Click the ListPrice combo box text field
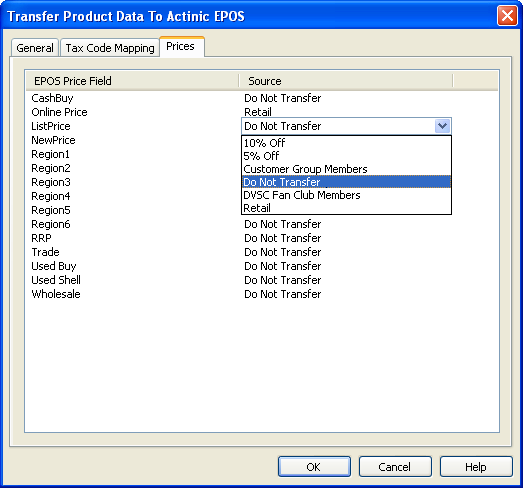Viewport: 523px width, 488px height. point(338,126)
